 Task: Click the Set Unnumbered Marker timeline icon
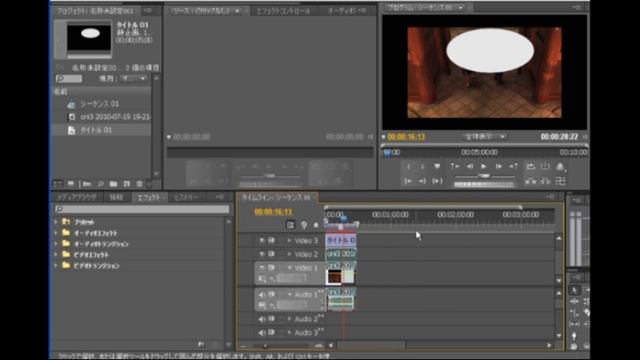tap(316, 225)
